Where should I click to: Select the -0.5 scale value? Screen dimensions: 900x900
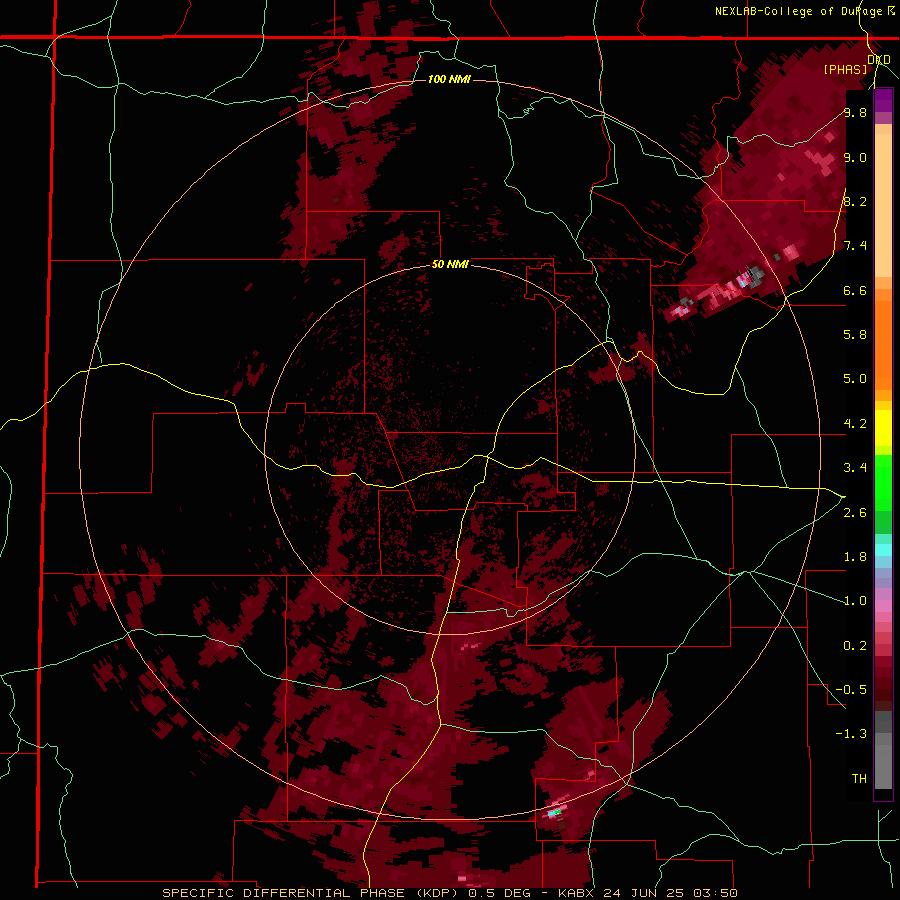tap(851, 690)
